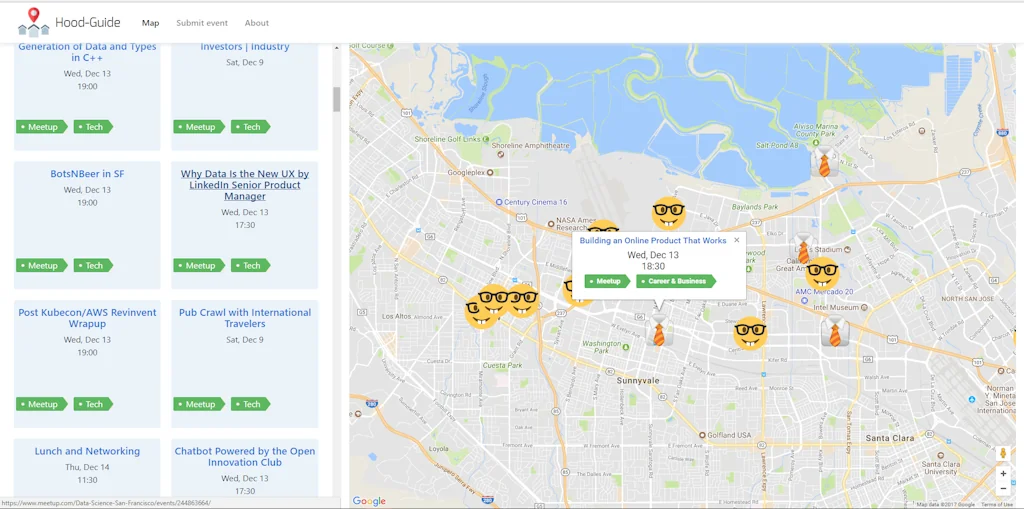1024x509 pixels.
Task: Open the BotsNBeer in SF event
Action: click(x=87, y=174)
